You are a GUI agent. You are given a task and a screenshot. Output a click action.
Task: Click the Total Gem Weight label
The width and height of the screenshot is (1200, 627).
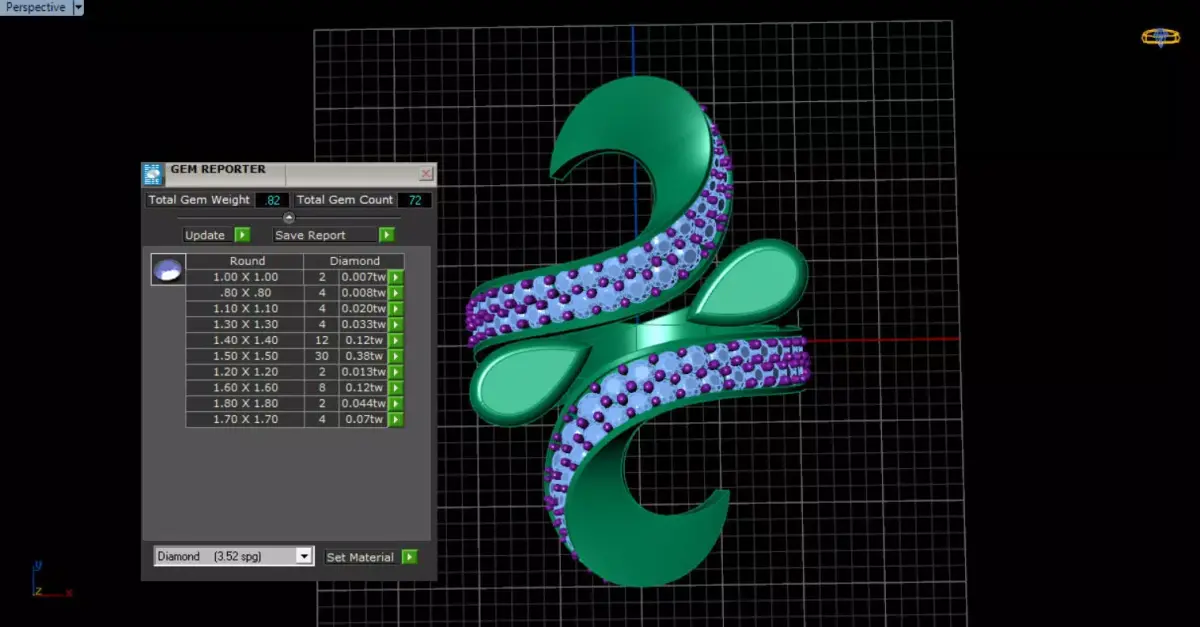point(199,200)
